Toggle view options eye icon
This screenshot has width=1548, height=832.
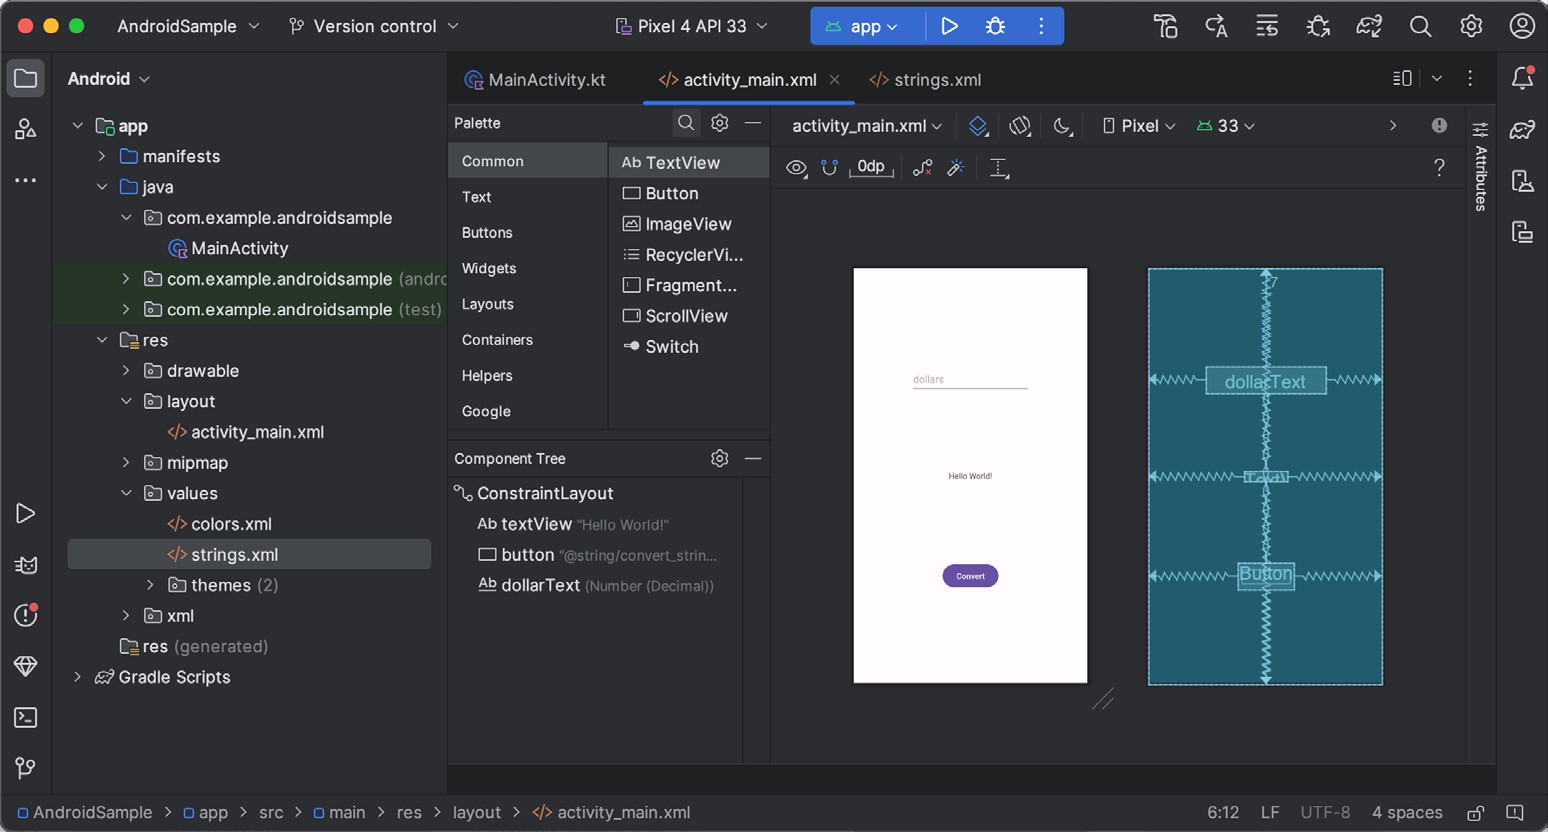(x=796, y=167)
